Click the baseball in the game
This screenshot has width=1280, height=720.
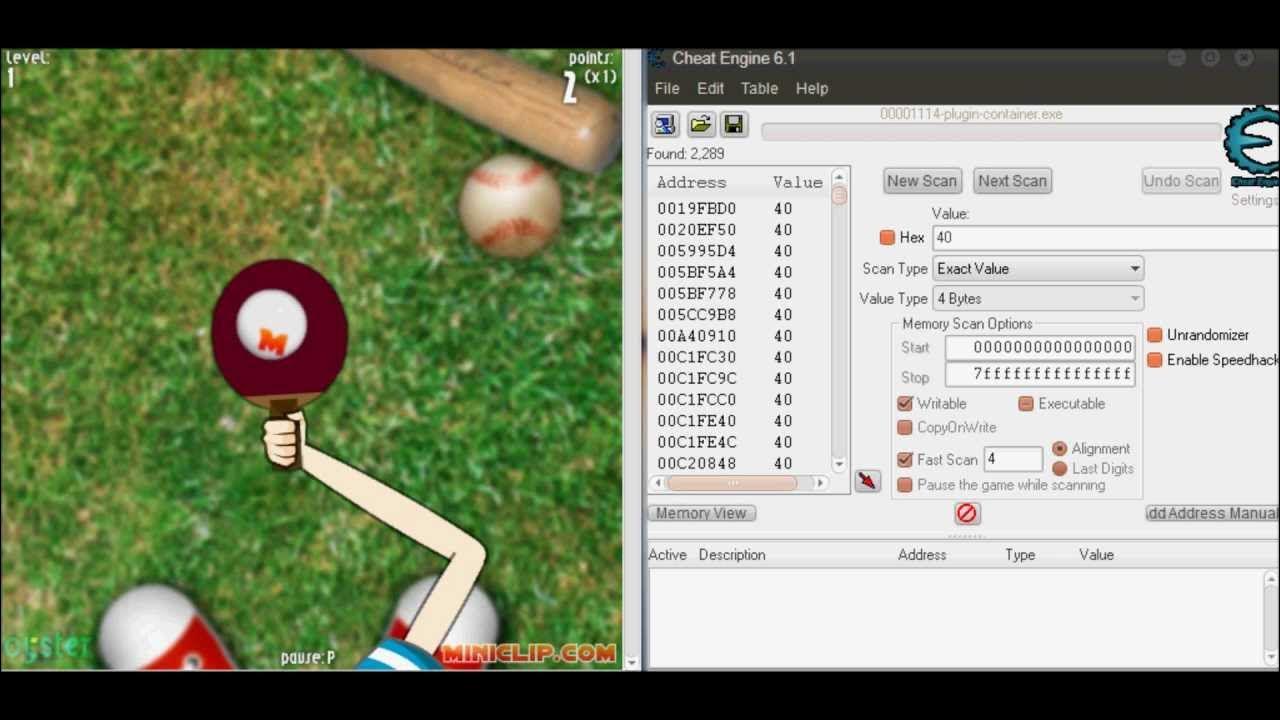click(510, 207)
